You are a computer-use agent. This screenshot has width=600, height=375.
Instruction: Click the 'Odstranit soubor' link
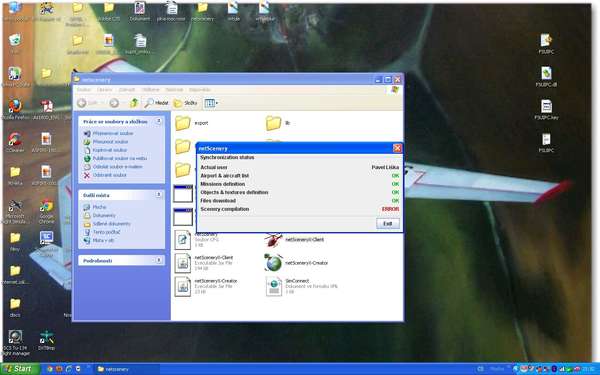[109, 175]
